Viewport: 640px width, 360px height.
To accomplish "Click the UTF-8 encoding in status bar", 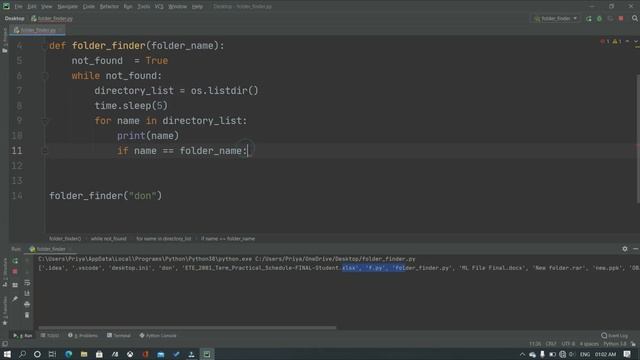I will (568, 344).
